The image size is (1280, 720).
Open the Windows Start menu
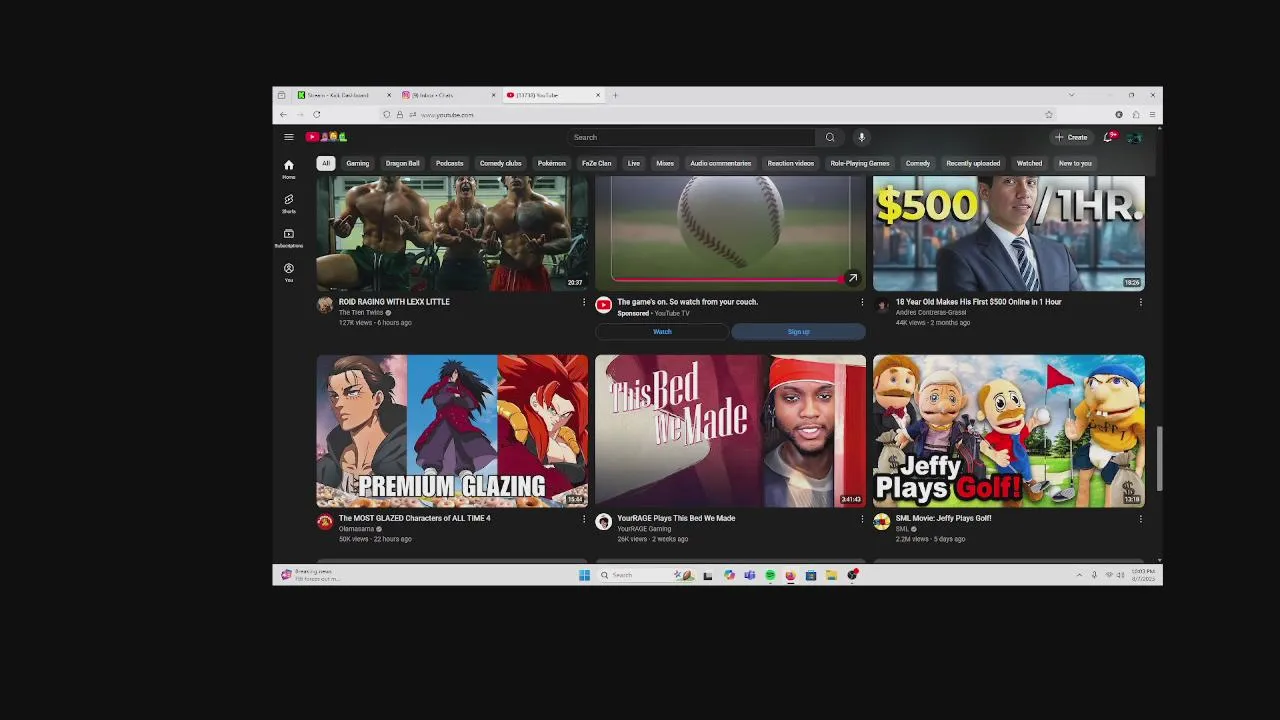click(584, 575)
